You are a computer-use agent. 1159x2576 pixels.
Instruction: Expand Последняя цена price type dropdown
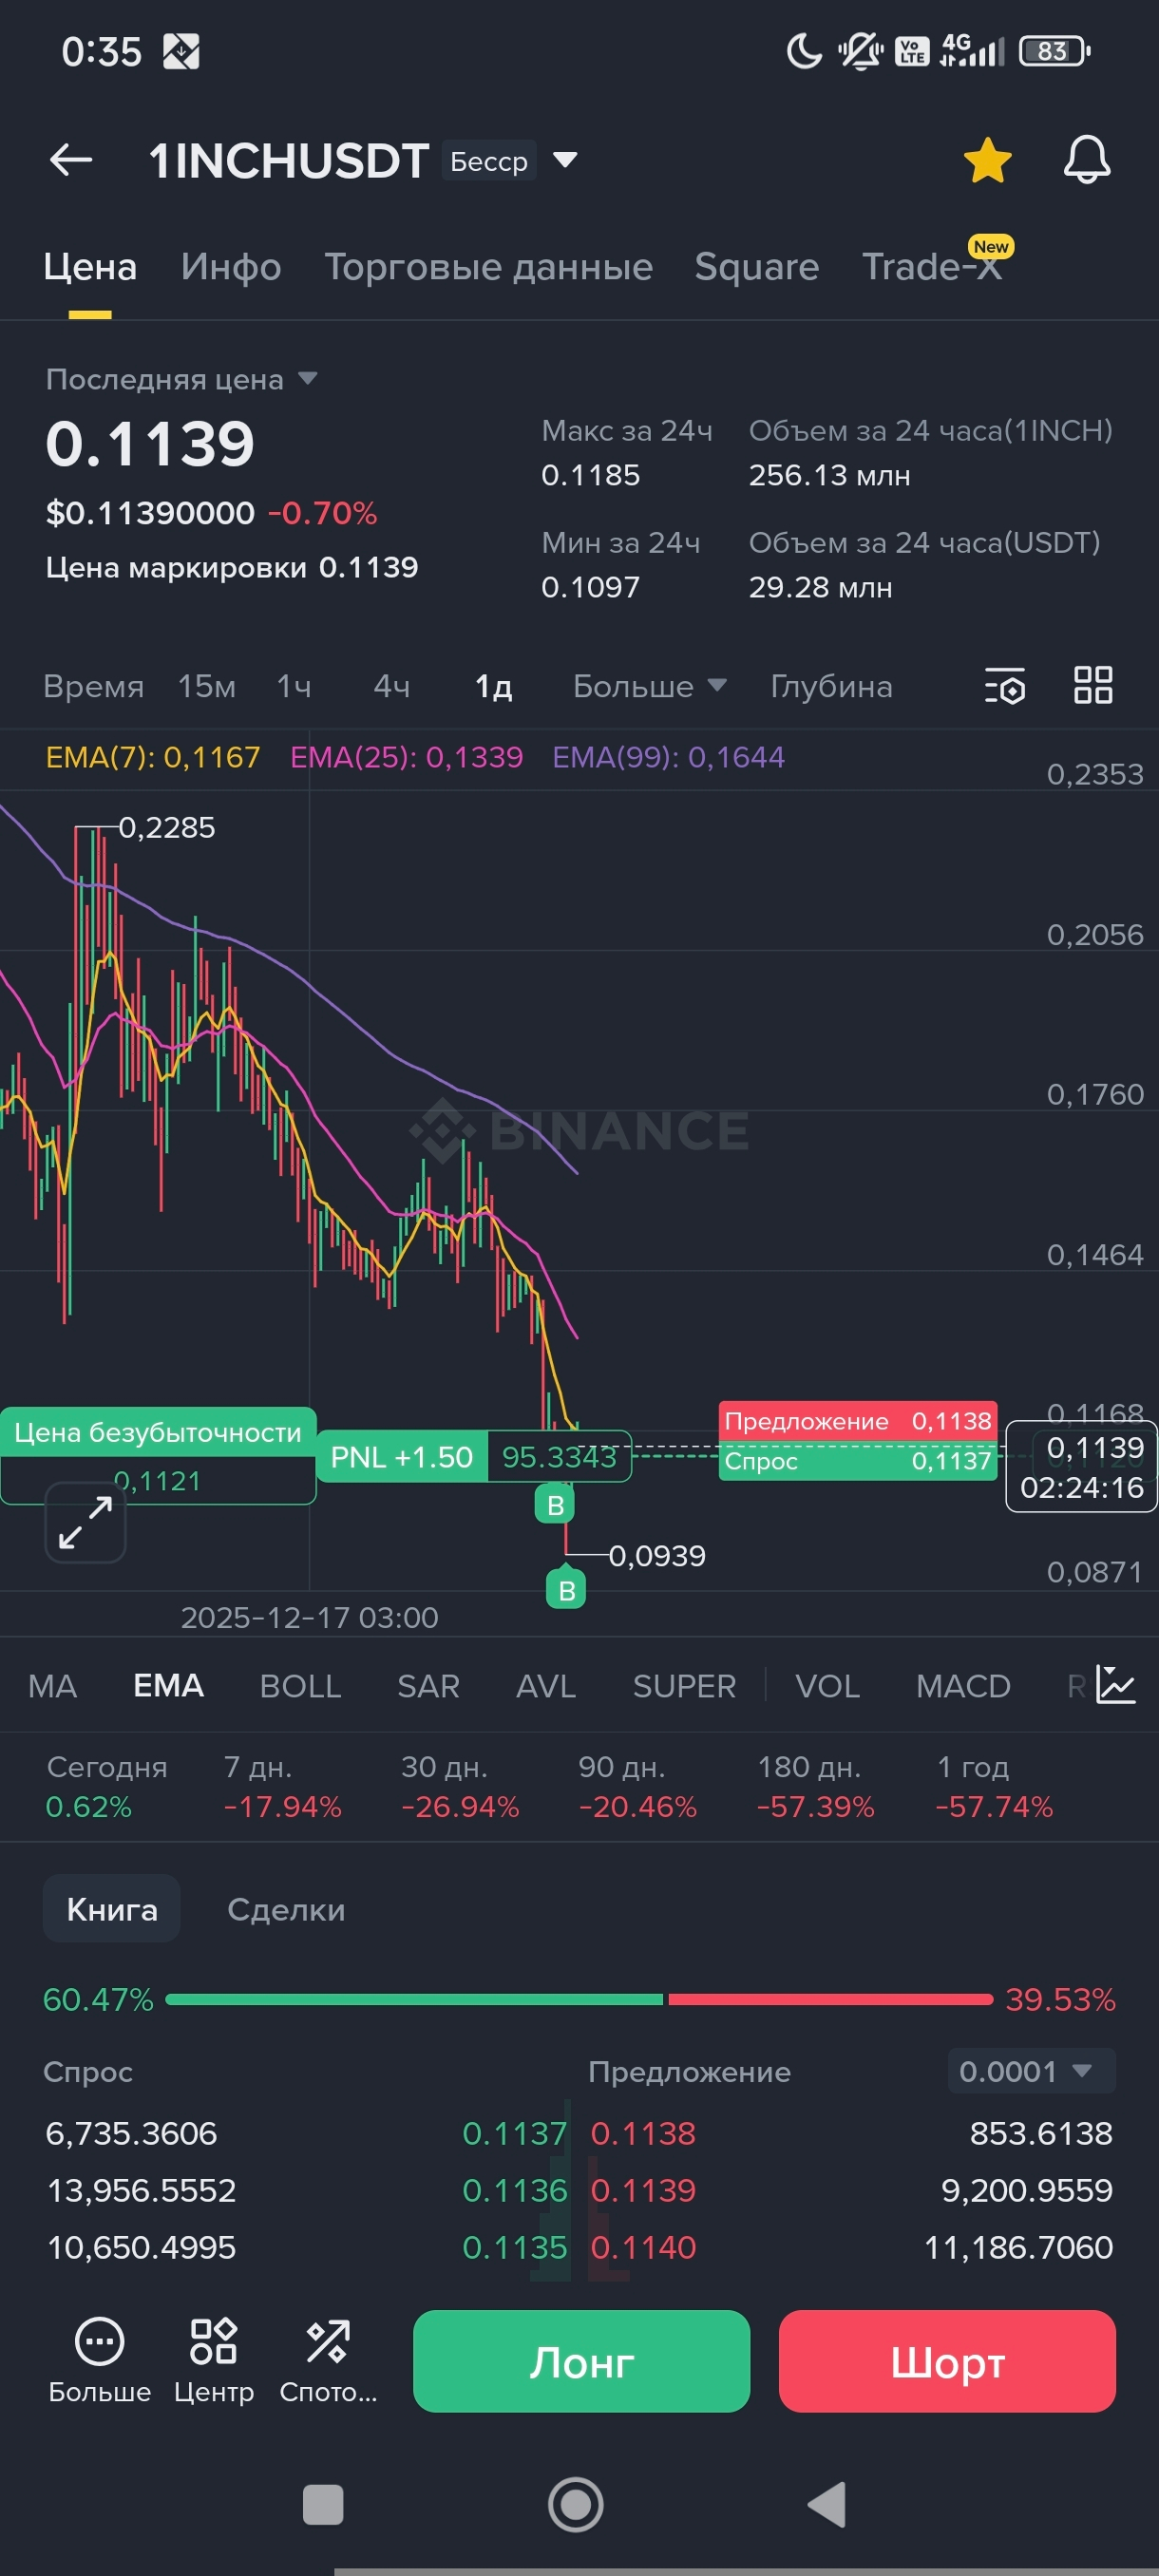[x=308, y=379]
